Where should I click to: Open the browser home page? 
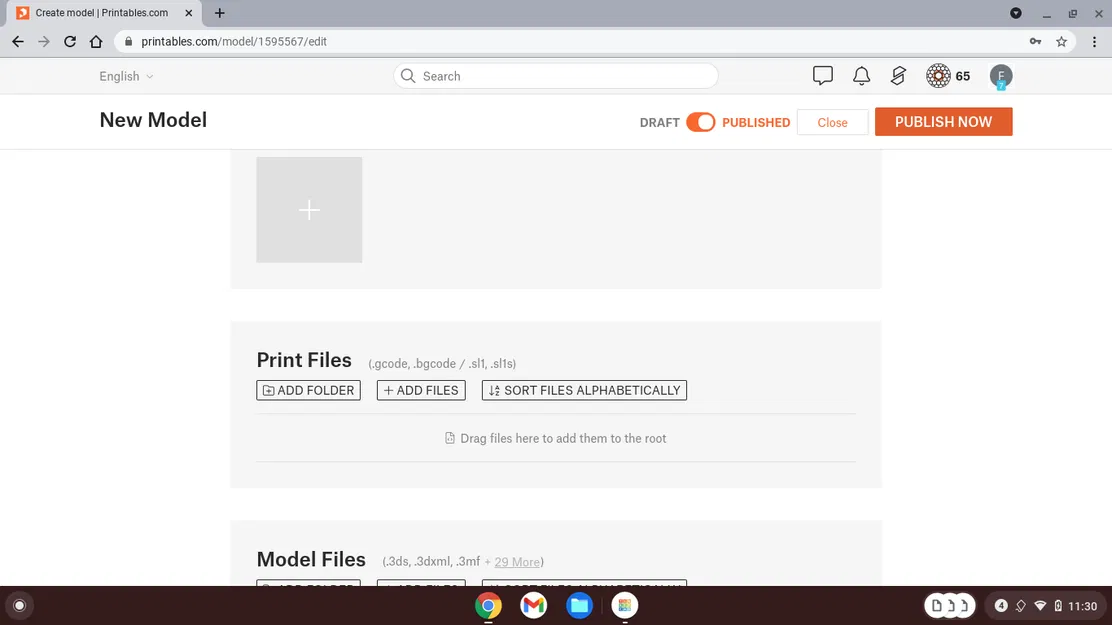96,42
